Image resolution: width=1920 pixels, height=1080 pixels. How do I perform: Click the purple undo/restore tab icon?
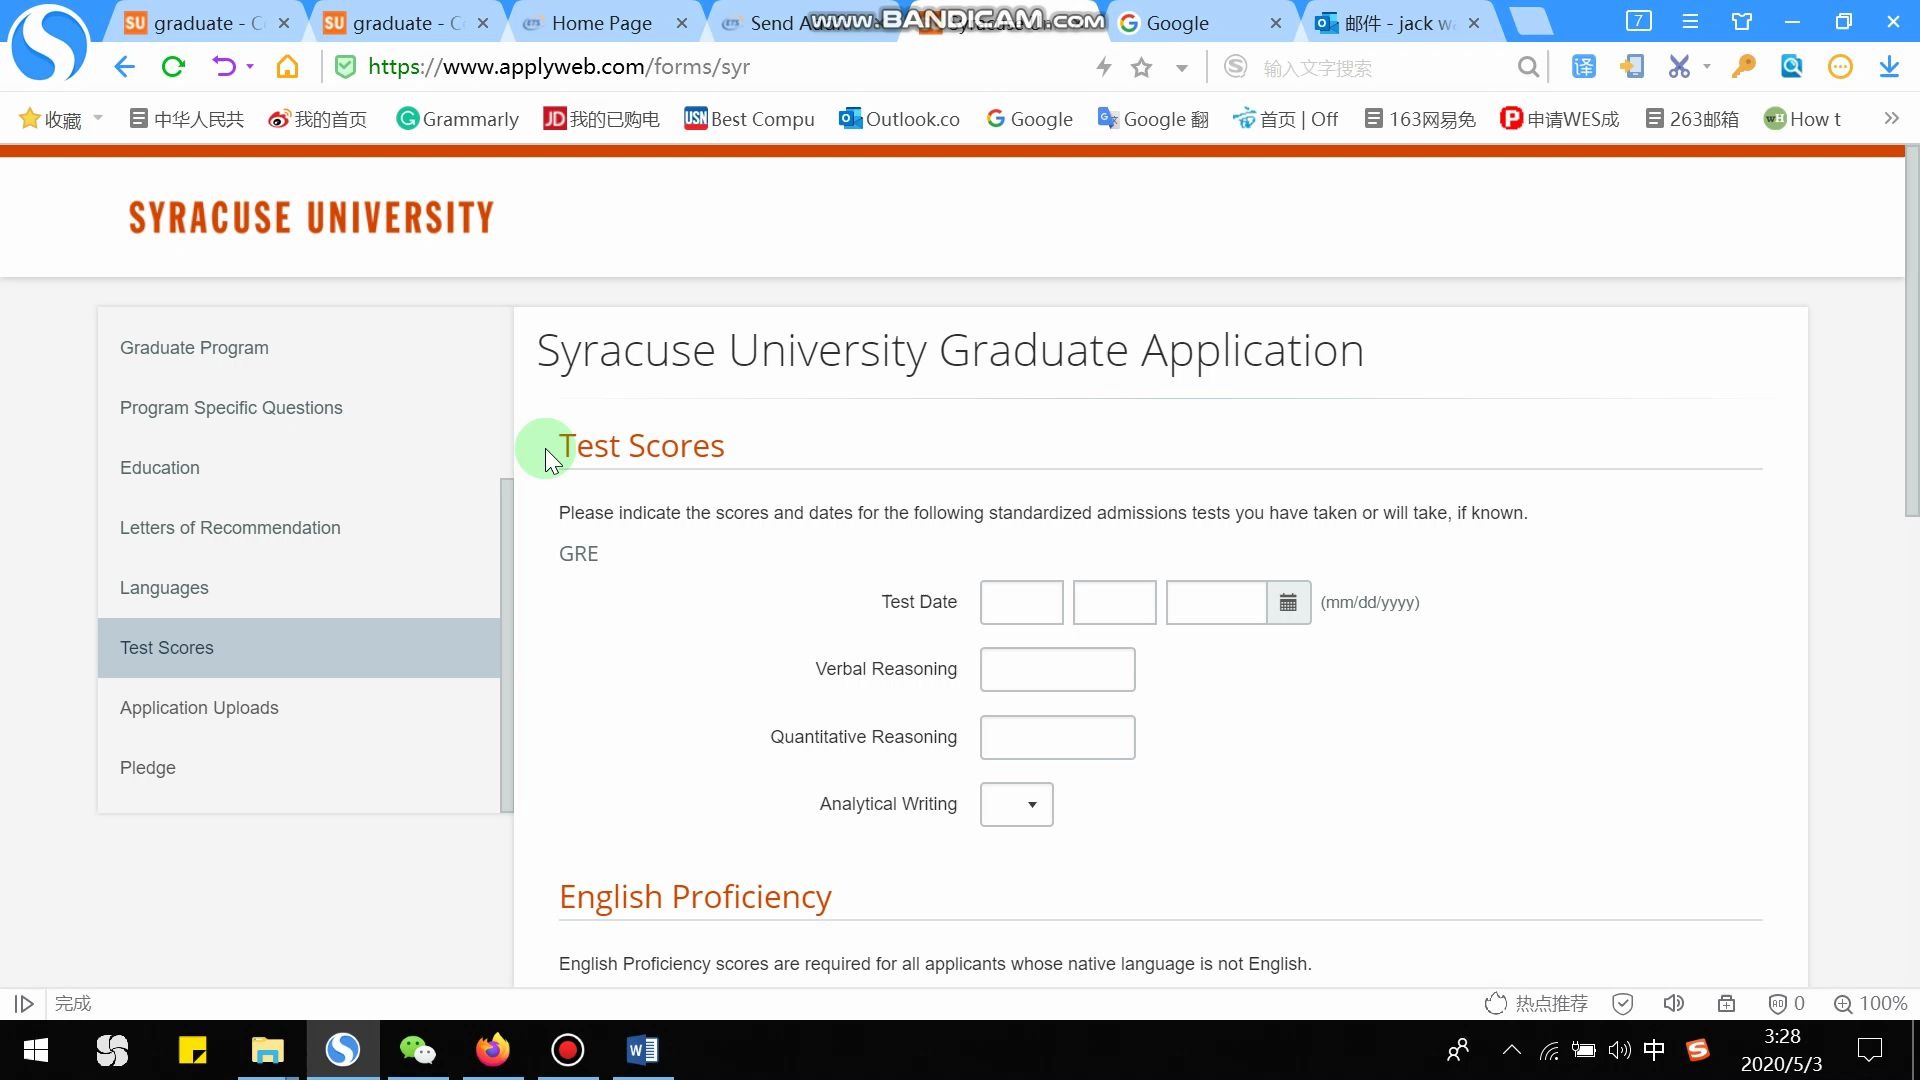(223, 67)
